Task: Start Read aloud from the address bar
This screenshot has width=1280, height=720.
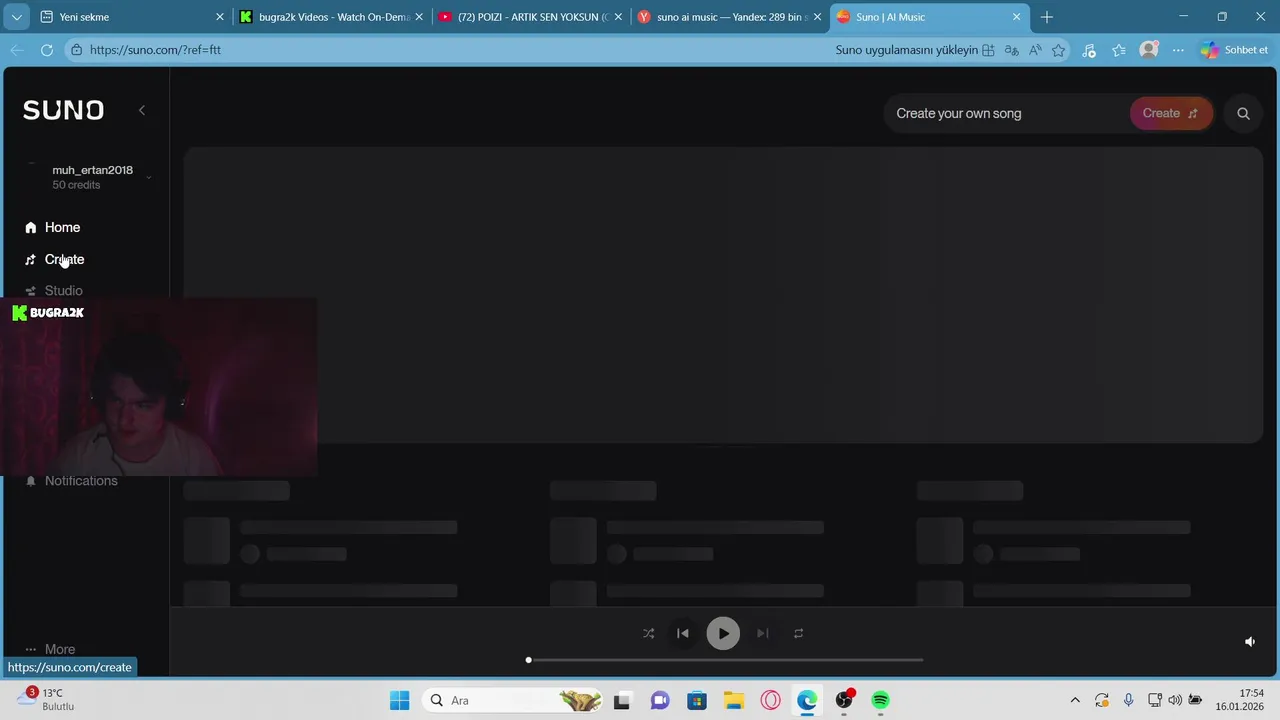Action: [x=1035, y=50]
